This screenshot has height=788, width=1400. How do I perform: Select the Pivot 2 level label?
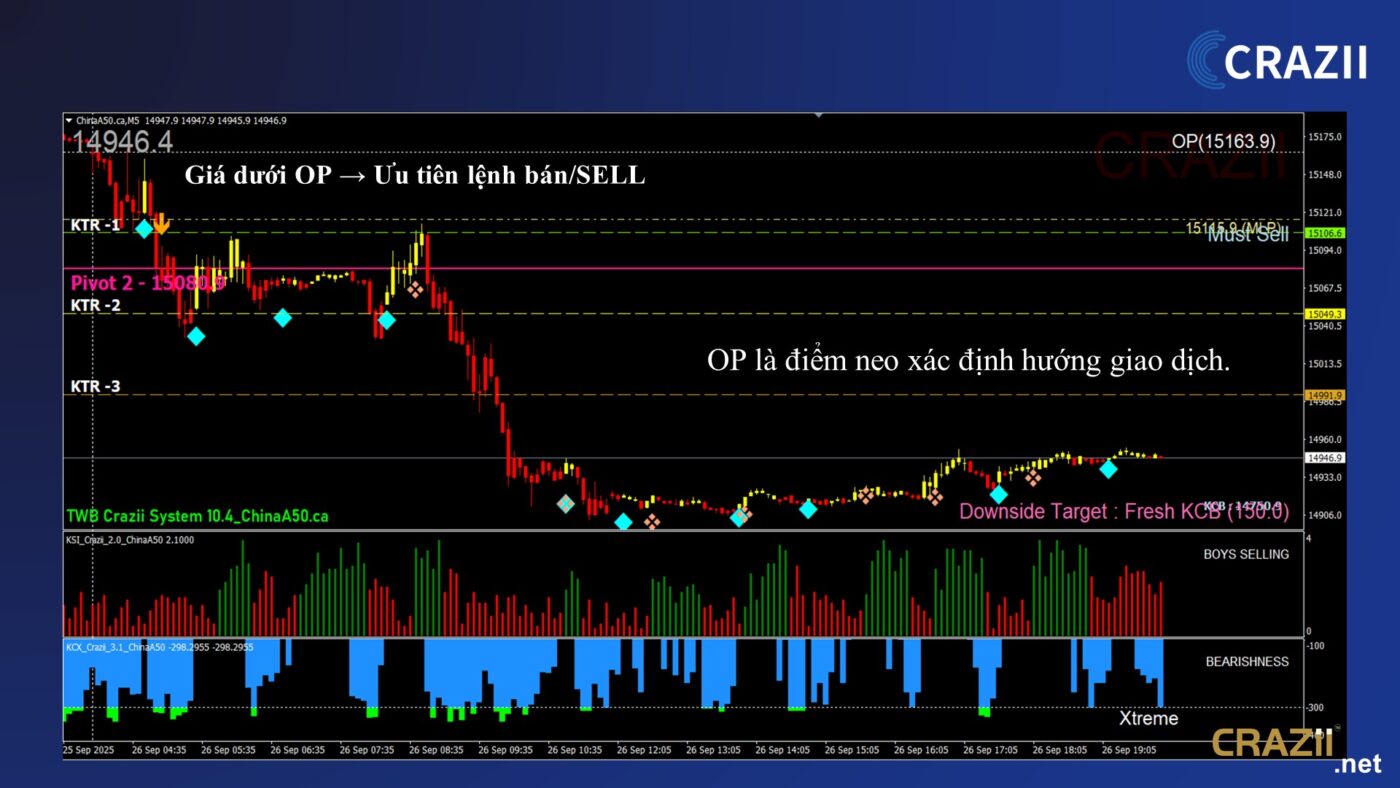coord(145,283)
